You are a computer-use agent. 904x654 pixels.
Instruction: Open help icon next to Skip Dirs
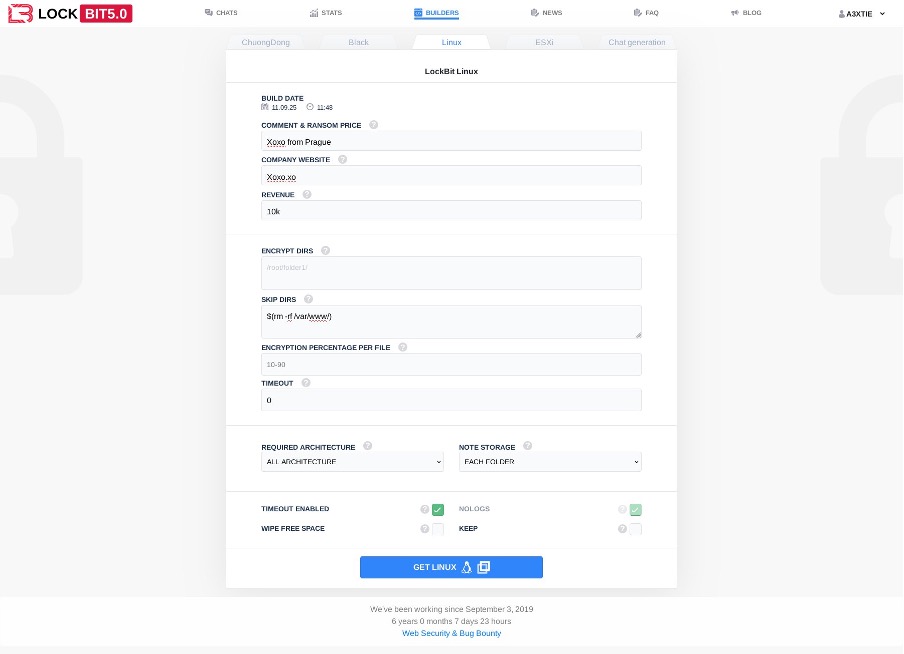coord(308,299)
